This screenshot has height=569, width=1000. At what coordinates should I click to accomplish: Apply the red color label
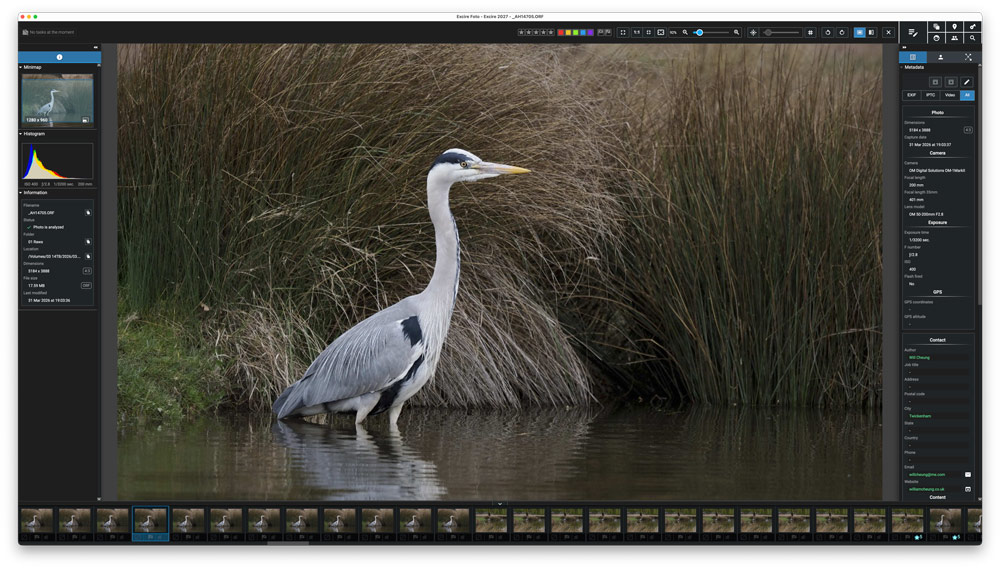[561, 33]
